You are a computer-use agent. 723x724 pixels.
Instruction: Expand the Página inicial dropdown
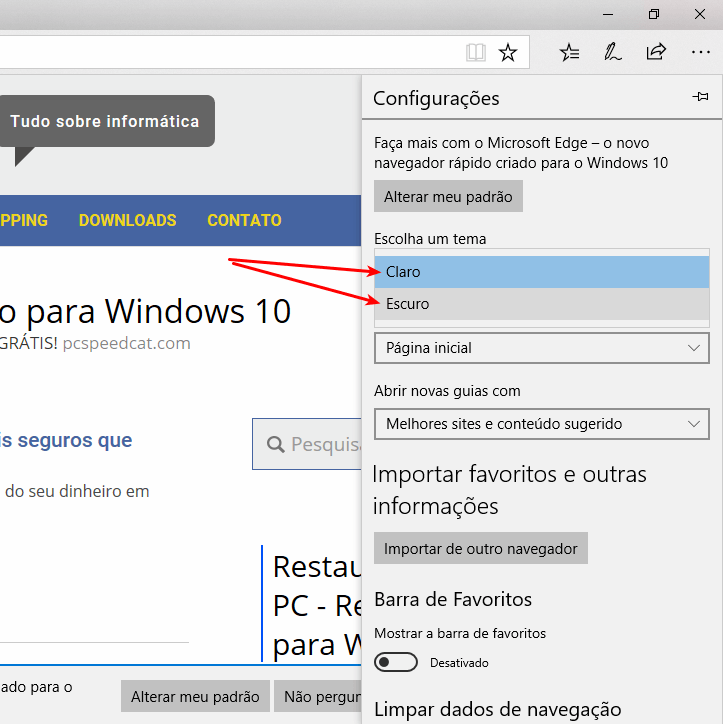[542, 348]
